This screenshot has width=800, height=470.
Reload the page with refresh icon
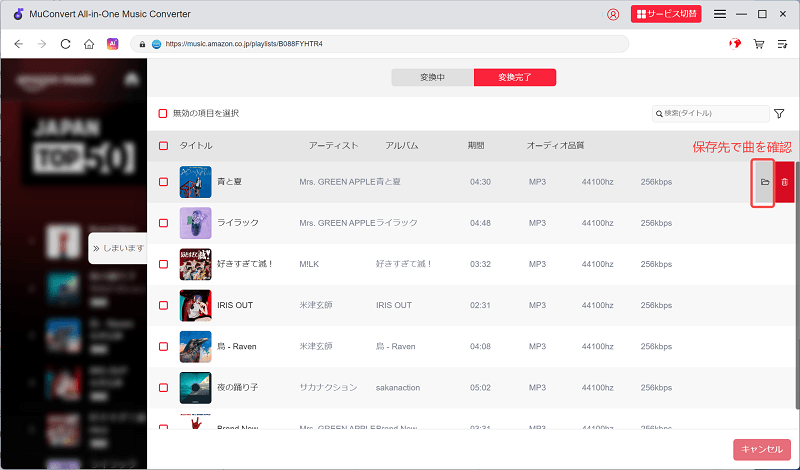click(x=65, y=44)
